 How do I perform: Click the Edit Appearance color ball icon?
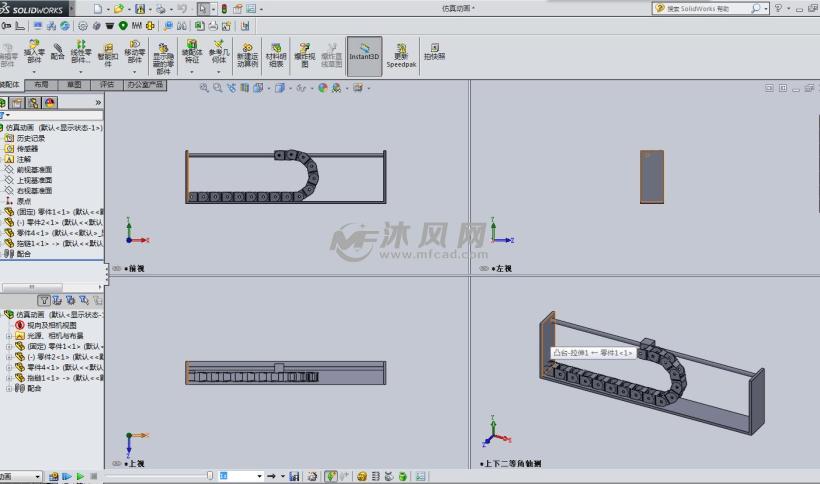[323, 88]
